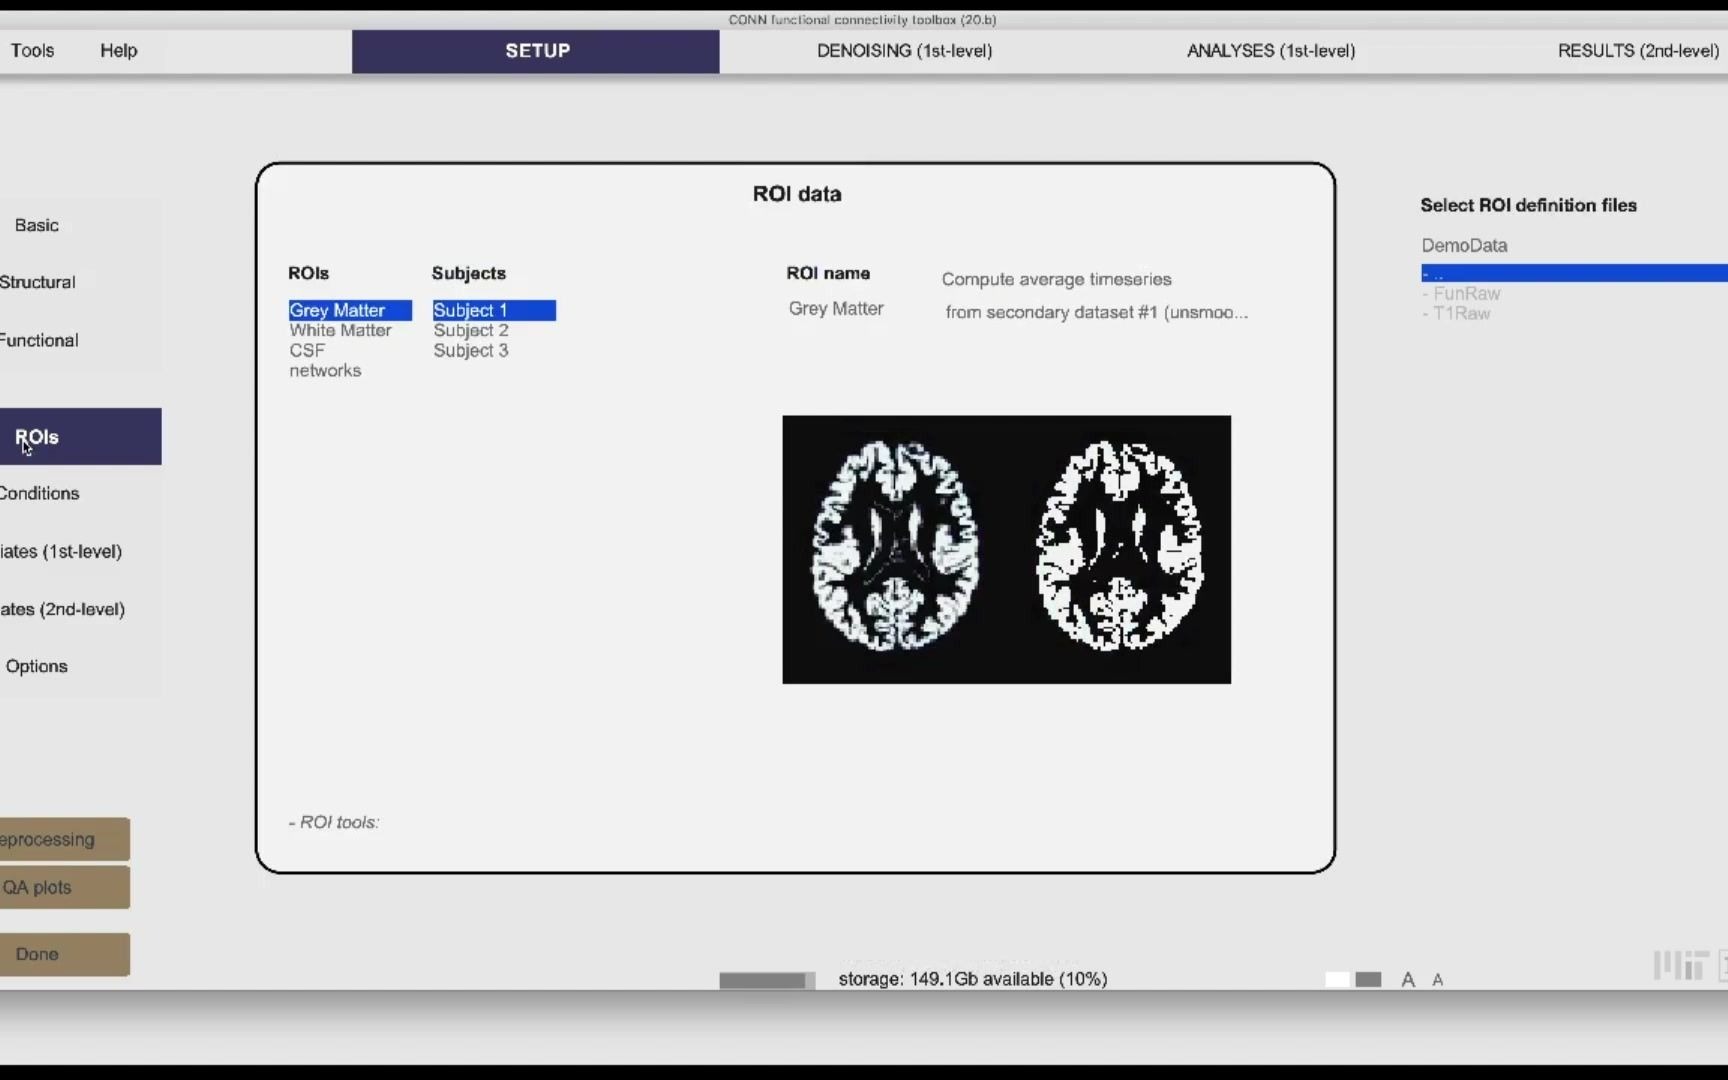Select CSF in ROIs list
This screenshot has height=1080, width=1728.
coord(308,351)
